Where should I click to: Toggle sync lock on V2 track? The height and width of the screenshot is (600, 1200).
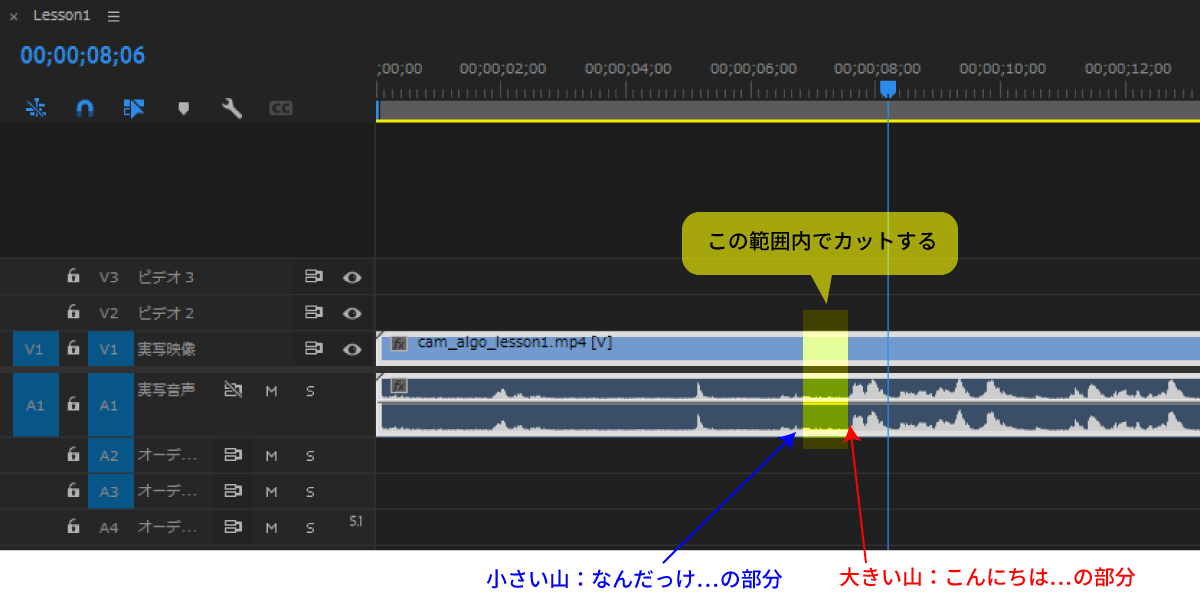pos(313,312)
